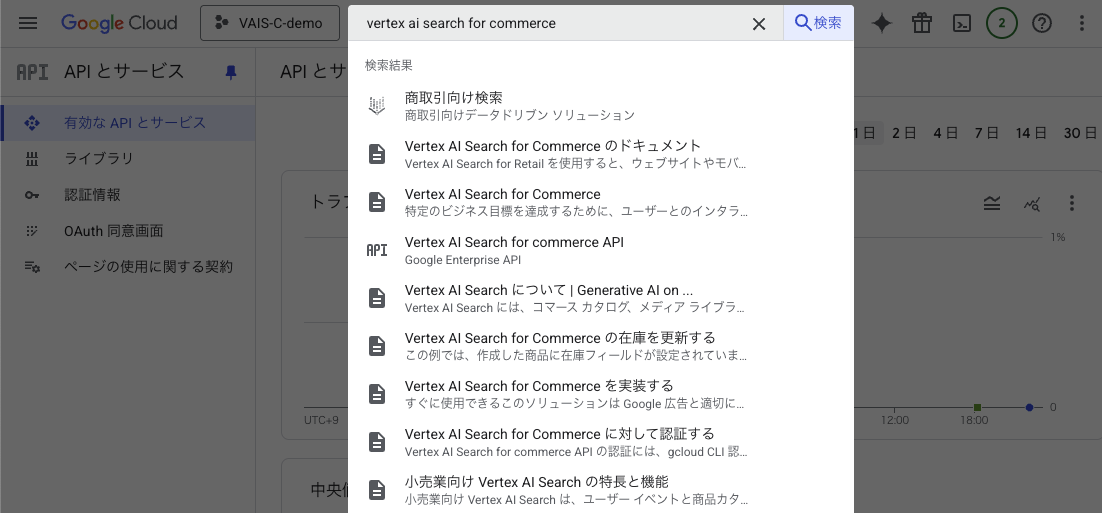Image resolution: width=1102 pixels, height=513 pixels.
Task: Open Vertex AI Search for Commerce のドキュメント result
Action: [601, 154]
